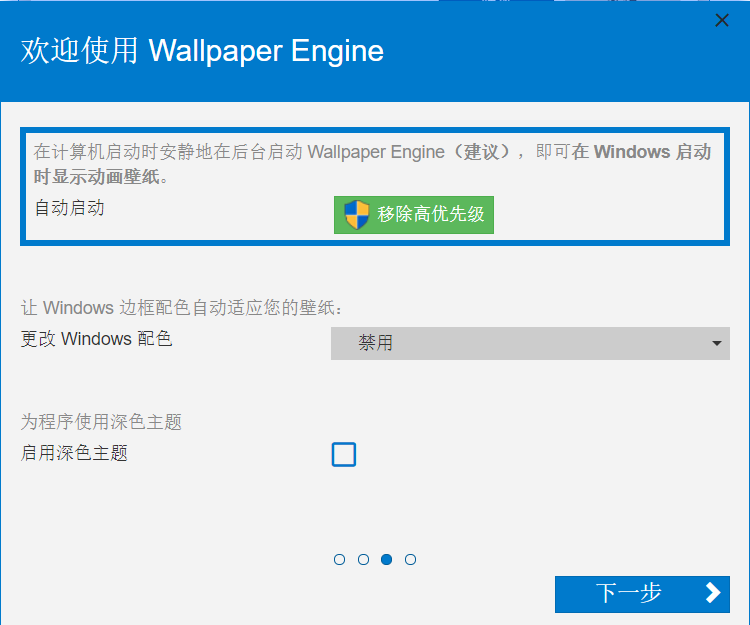Click the 更改 Windows 配色 label

tap(96, 339)
